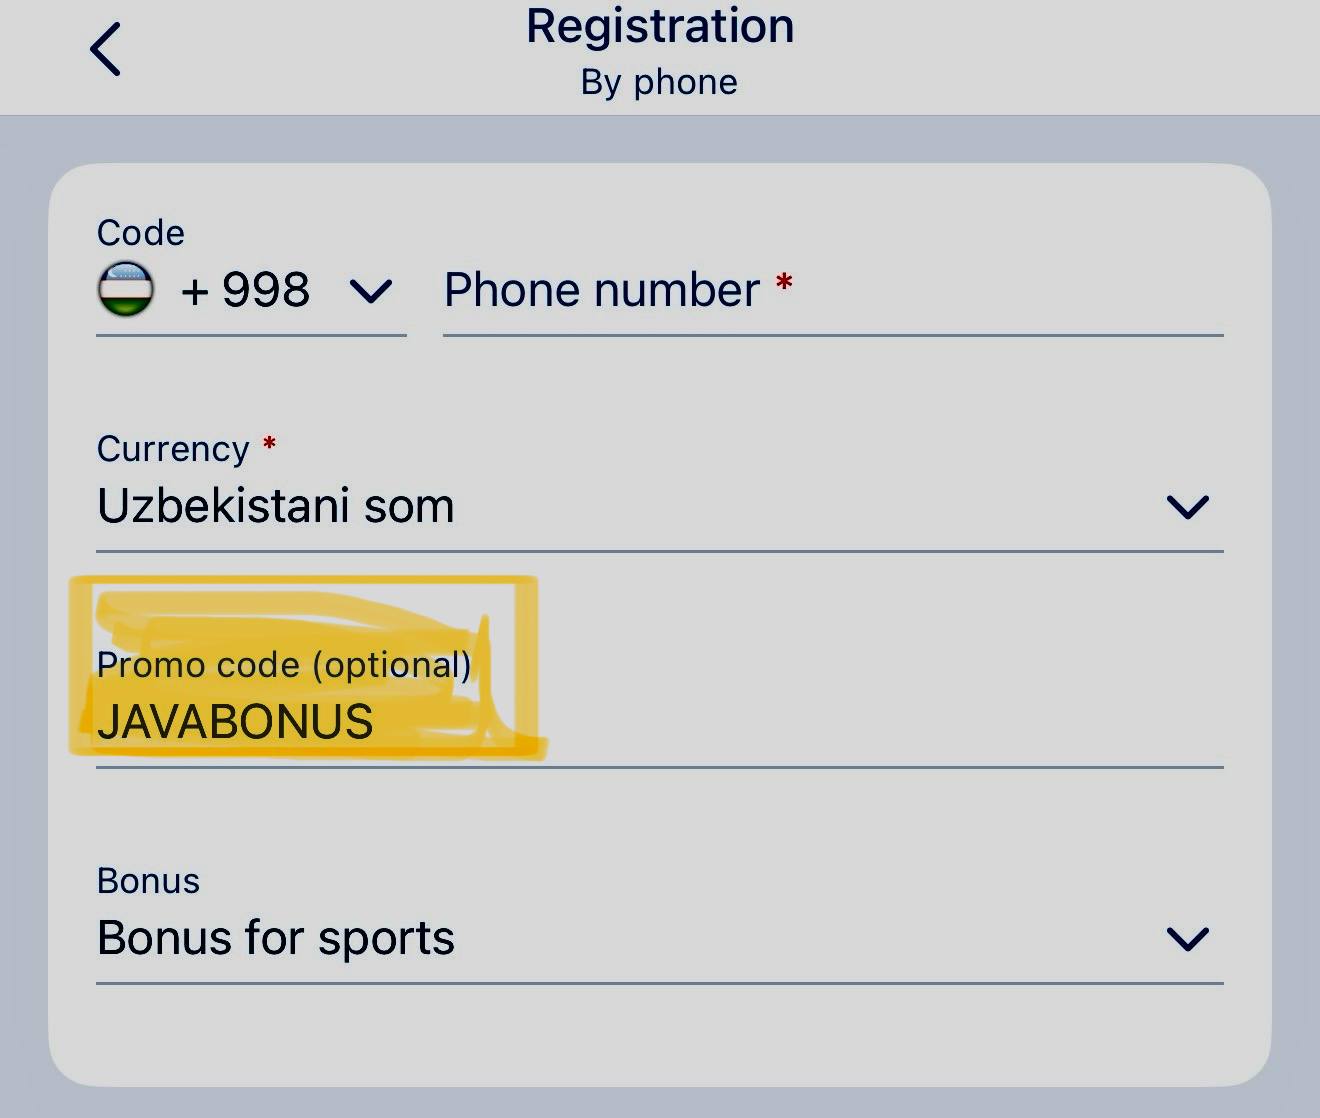Click the red asterisk beside Phone number
The image size is (1320, 1118).
[x=784, y=285]
